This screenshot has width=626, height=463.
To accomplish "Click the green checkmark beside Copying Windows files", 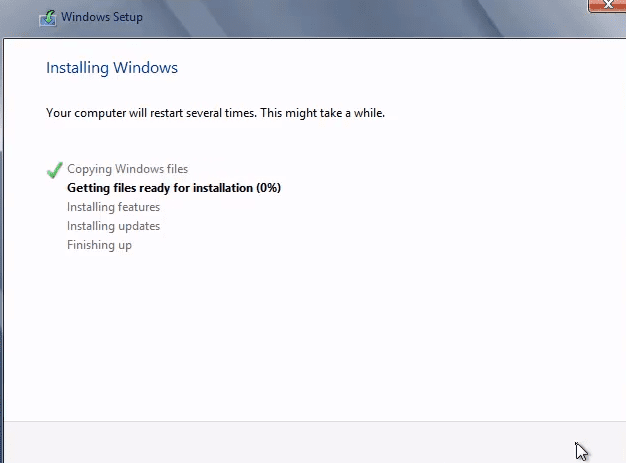I will 54,170.
